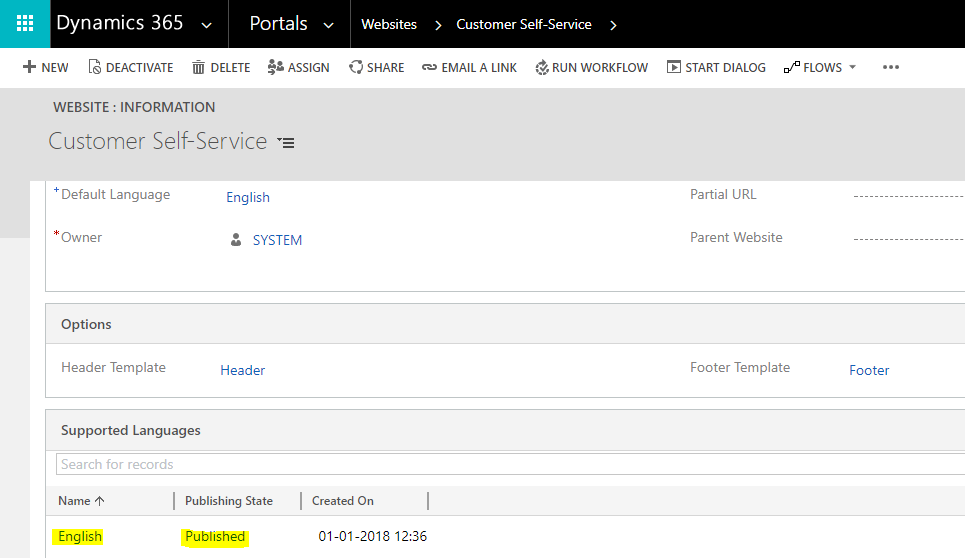Click the Default Language field label

coord(116,194)
